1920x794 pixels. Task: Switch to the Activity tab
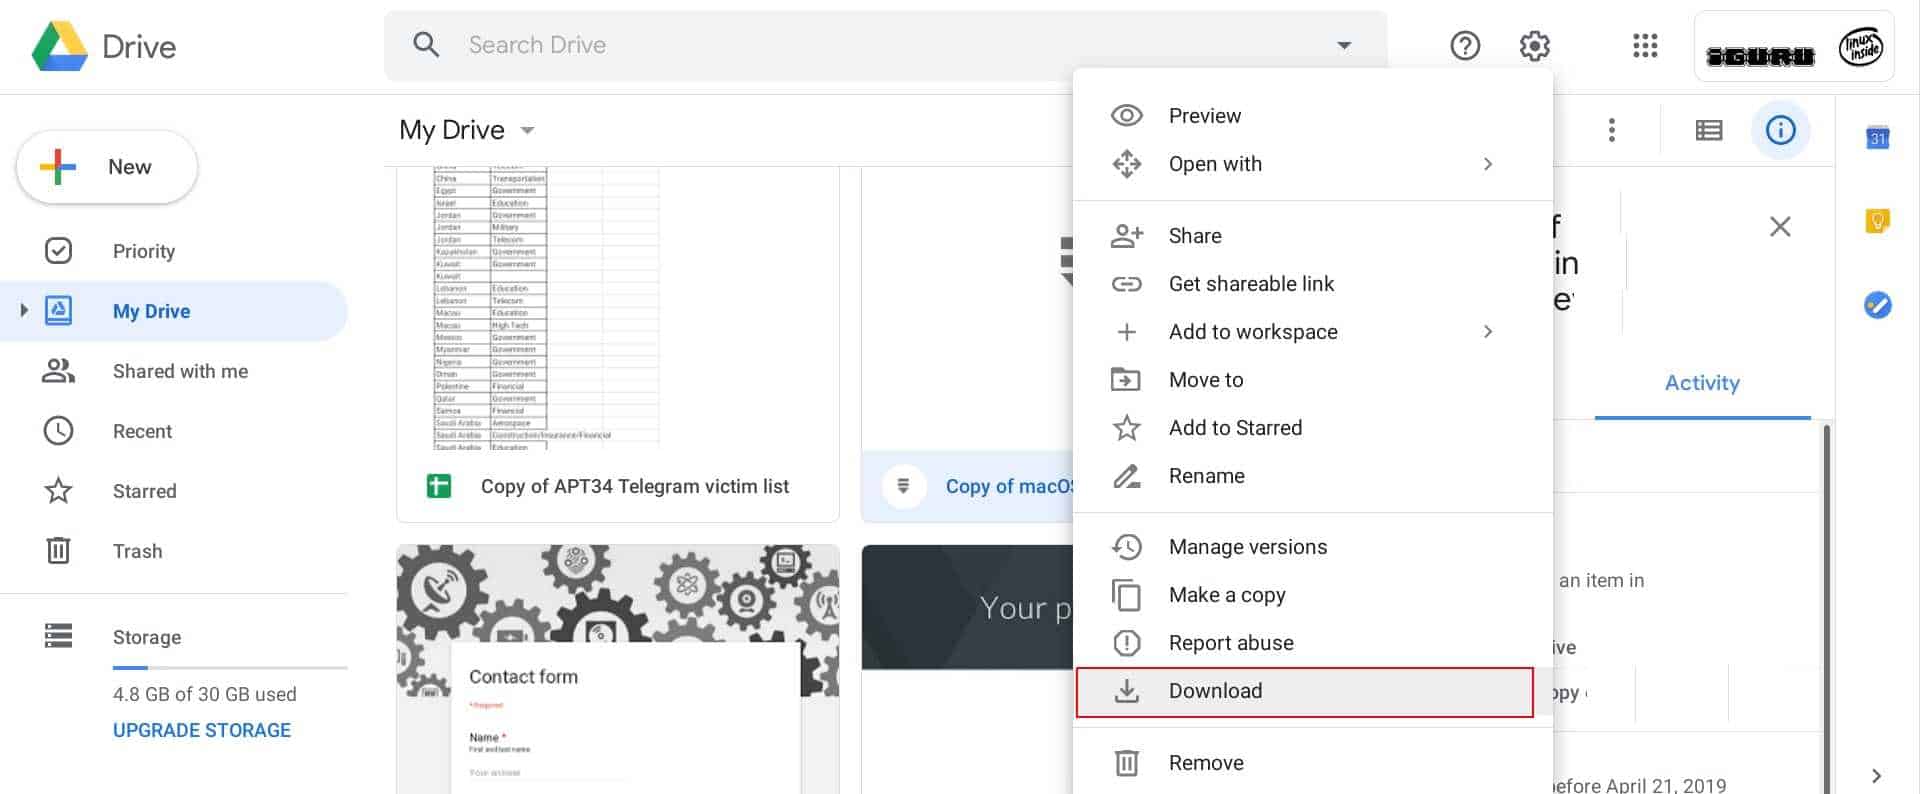tap(1702, 383)
